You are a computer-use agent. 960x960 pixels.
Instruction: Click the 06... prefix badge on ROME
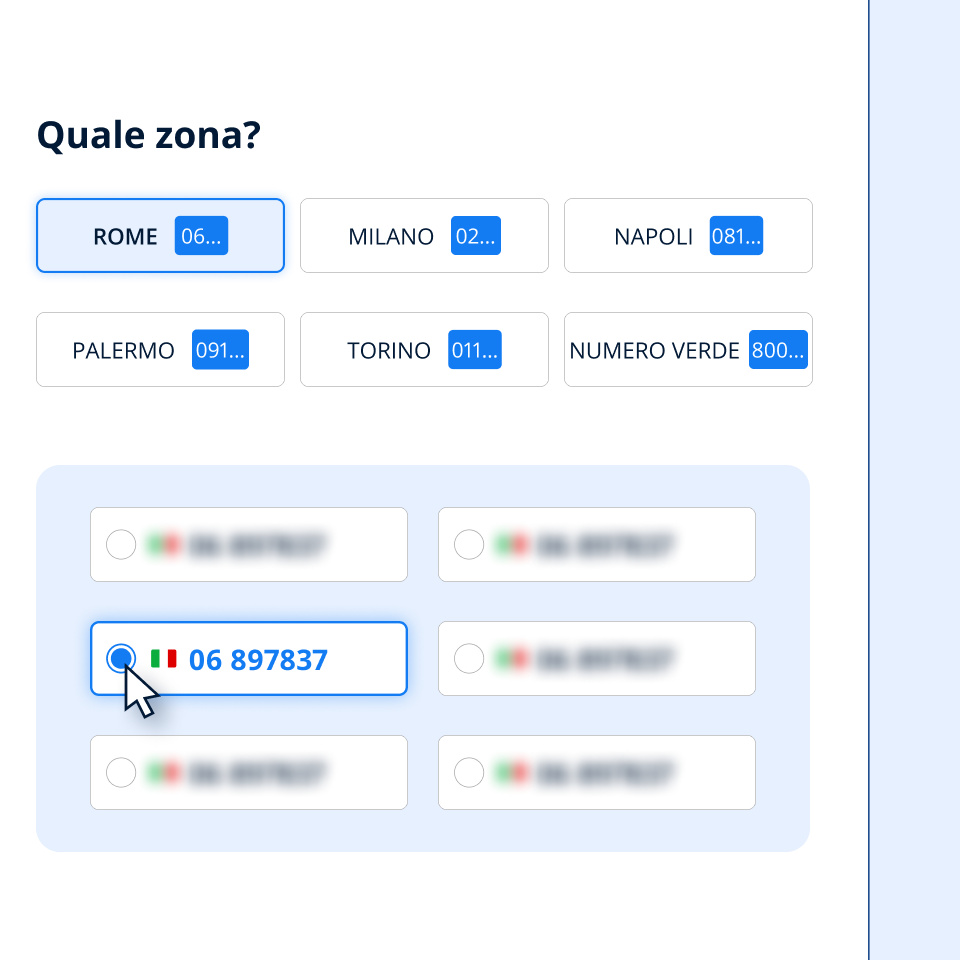tap(200, 236)
